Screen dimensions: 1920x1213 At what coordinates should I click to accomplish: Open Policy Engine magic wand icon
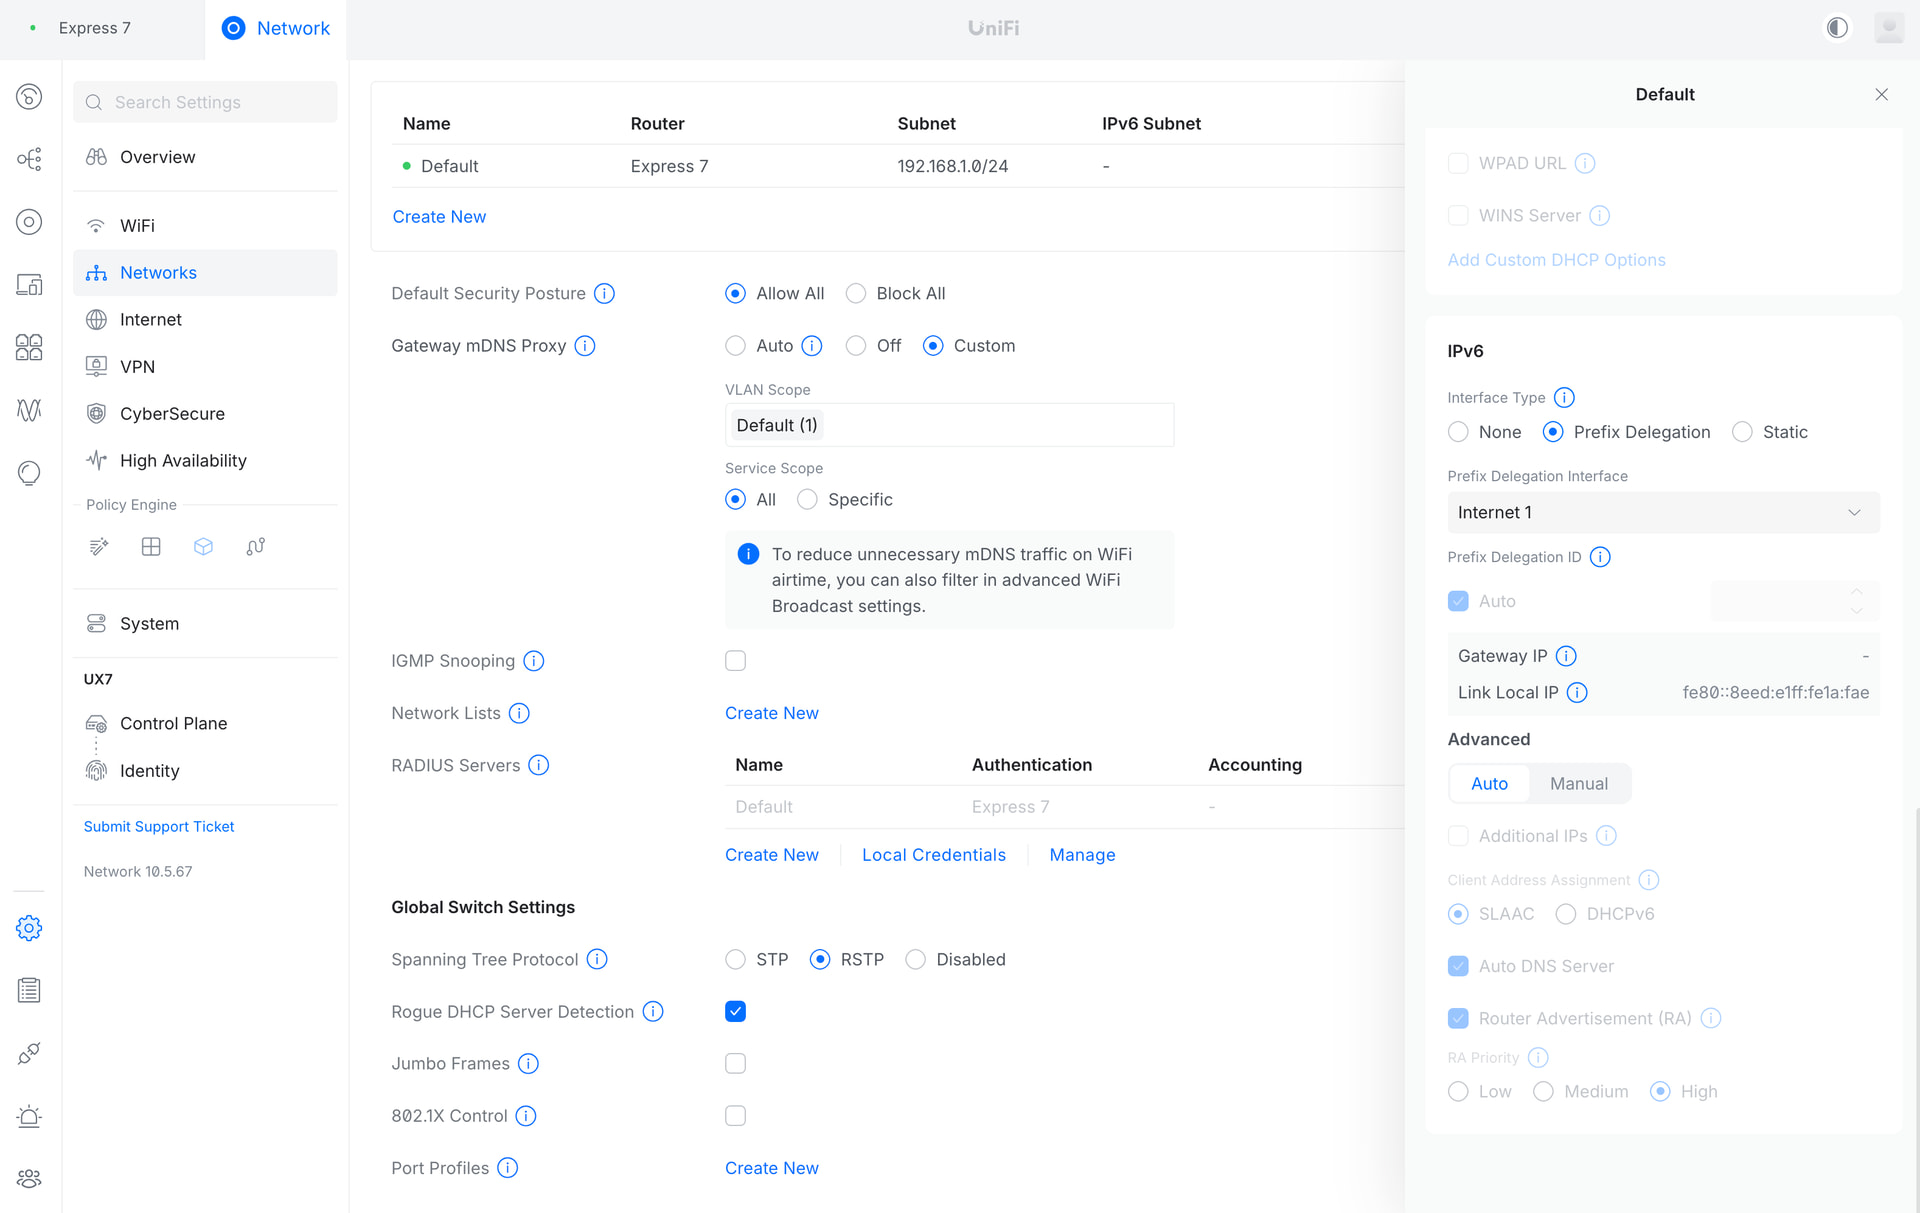(99, 546)
